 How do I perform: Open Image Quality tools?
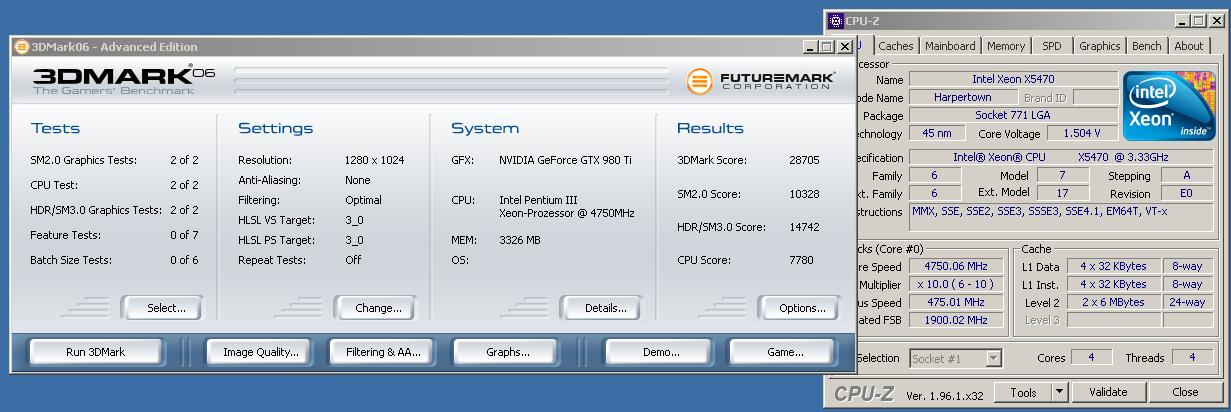pyautogui.click(x=260, y=352)
